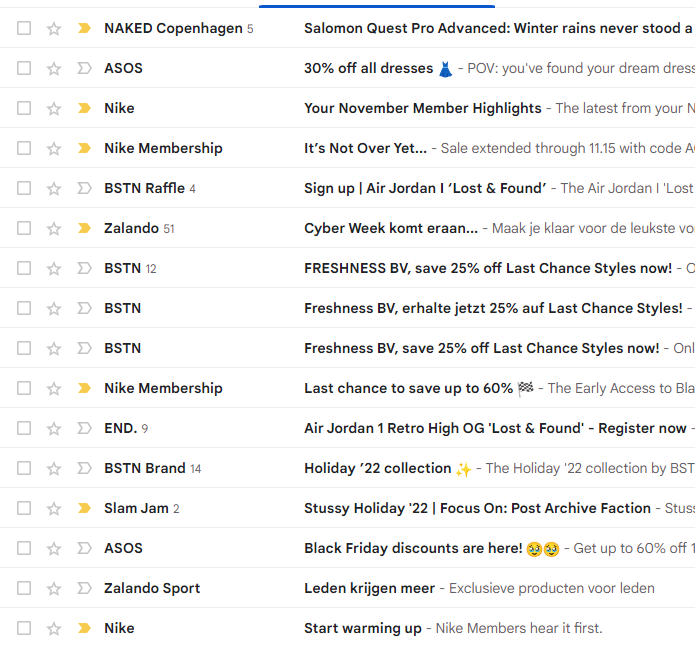Star the ASOS 30% off dresses email

(x=54, y=69)
